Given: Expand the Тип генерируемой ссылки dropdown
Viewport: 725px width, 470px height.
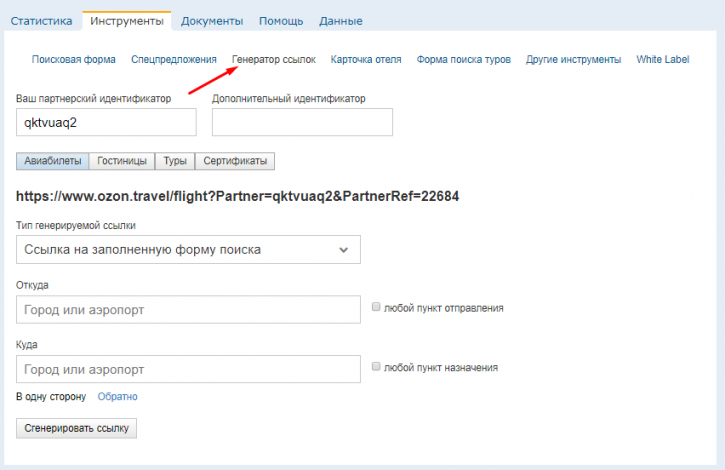Looking at the screenshot, I should [x=188, y=249].
